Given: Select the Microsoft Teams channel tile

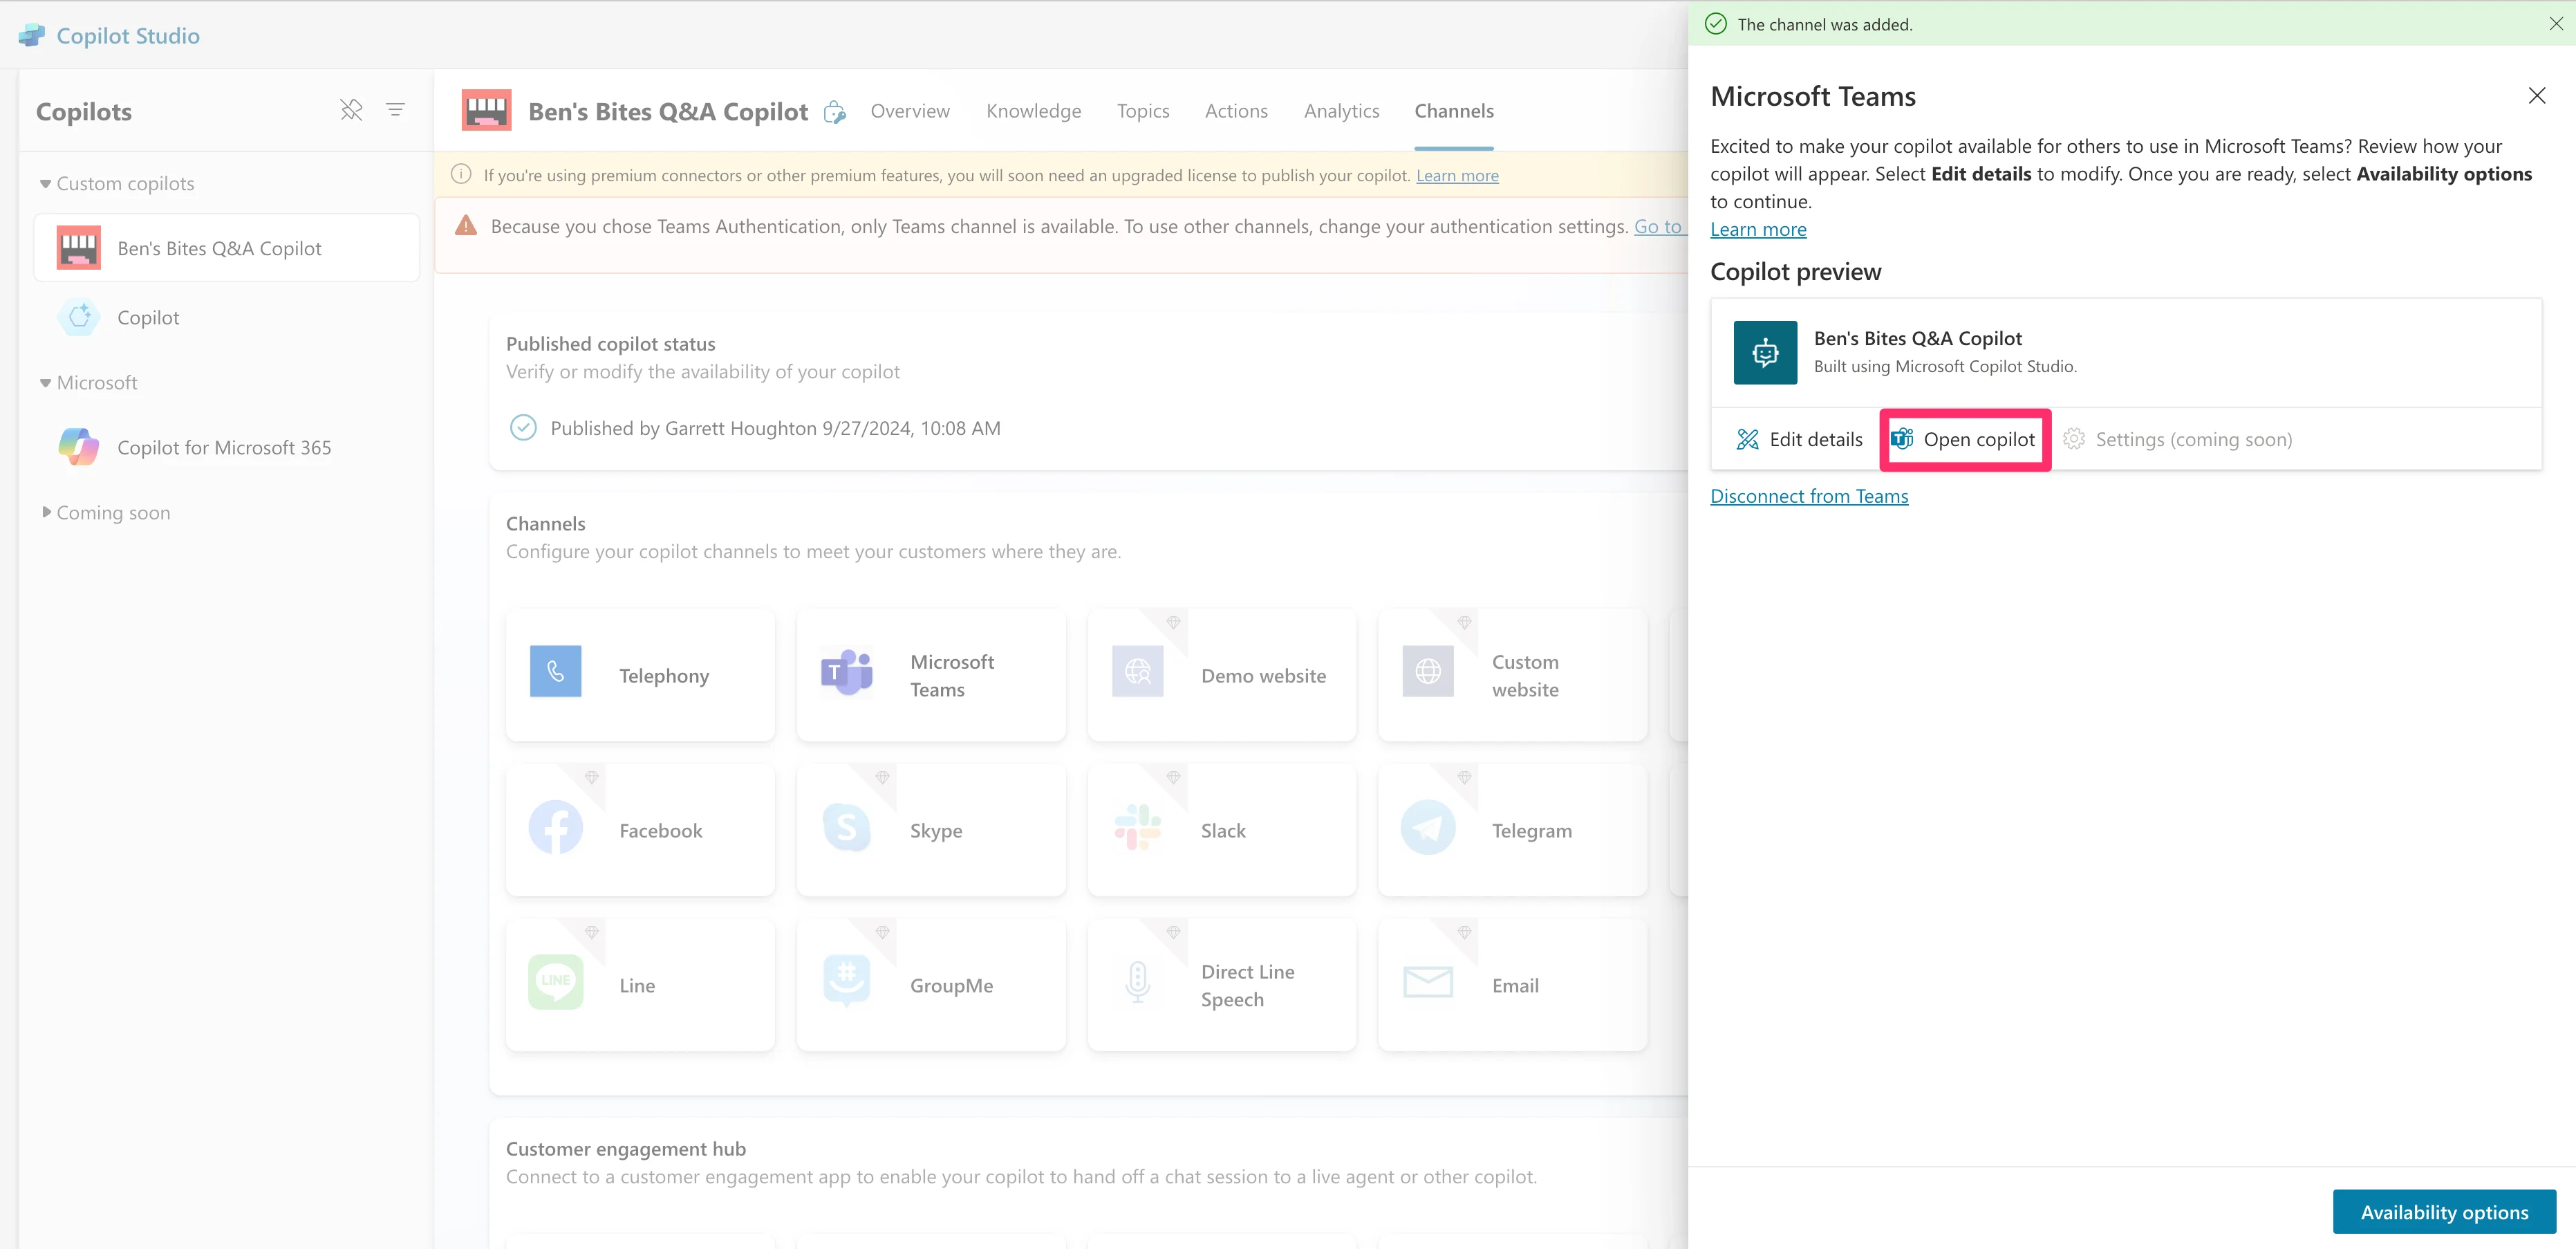Looking at the screenshot, I should (x=931, y=675).
